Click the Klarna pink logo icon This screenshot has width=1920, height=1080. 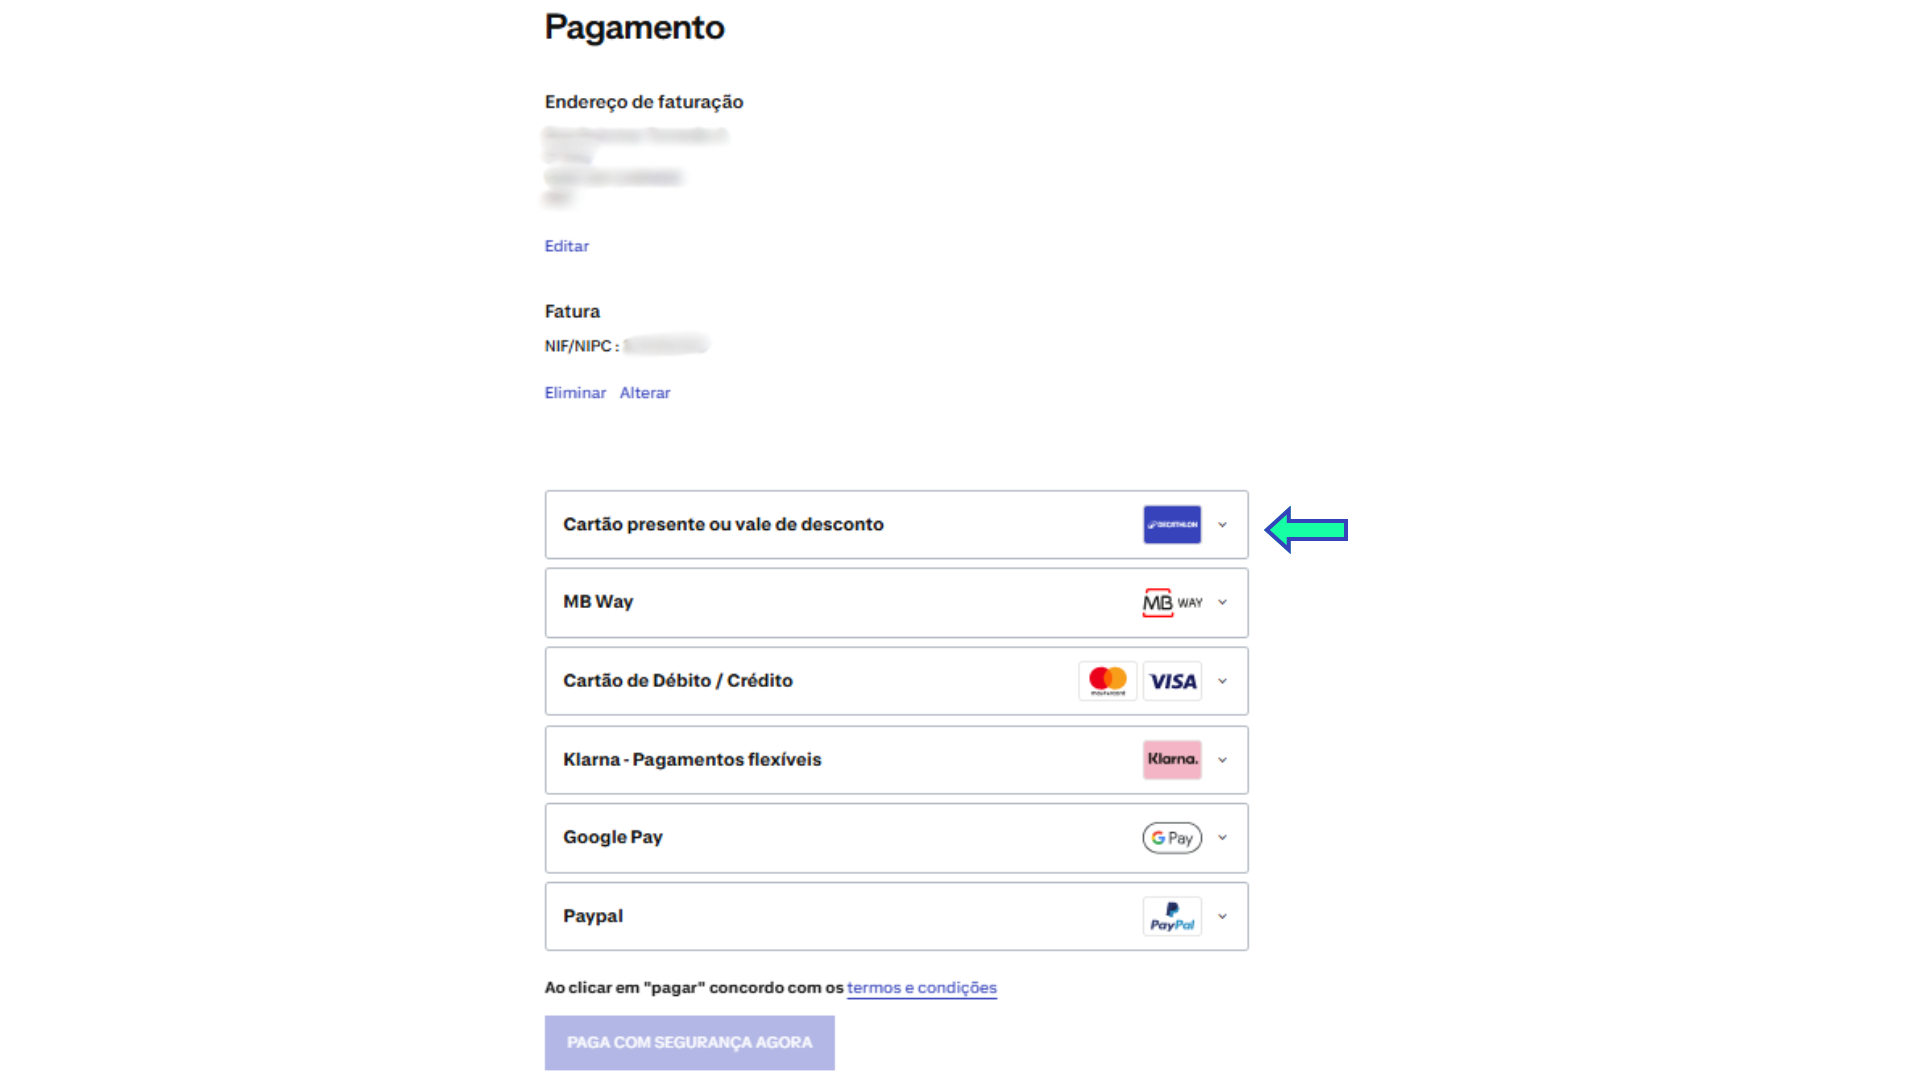(1172, 760)
